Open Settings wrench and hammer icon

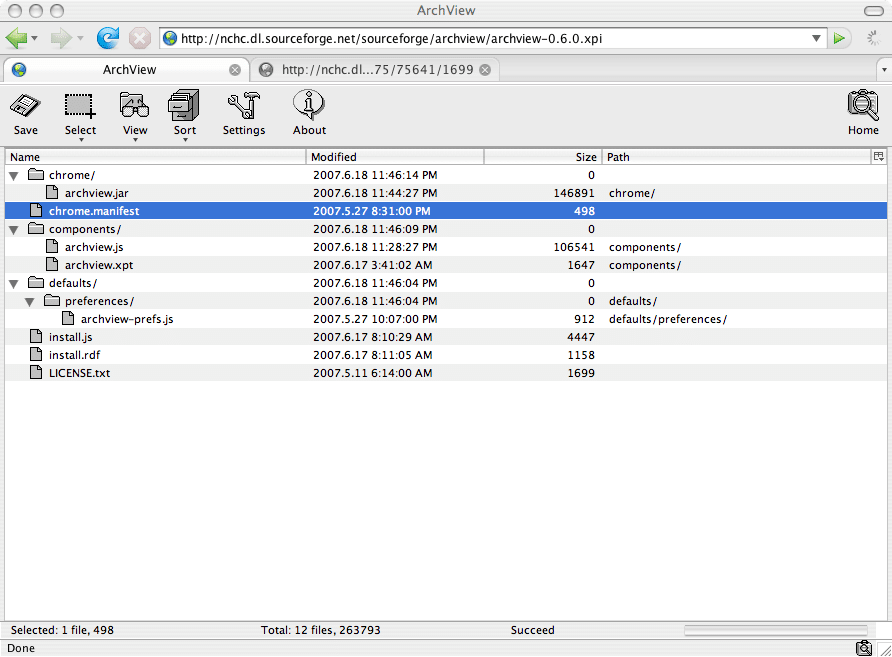pyautogui.click(x=243, y=106)
